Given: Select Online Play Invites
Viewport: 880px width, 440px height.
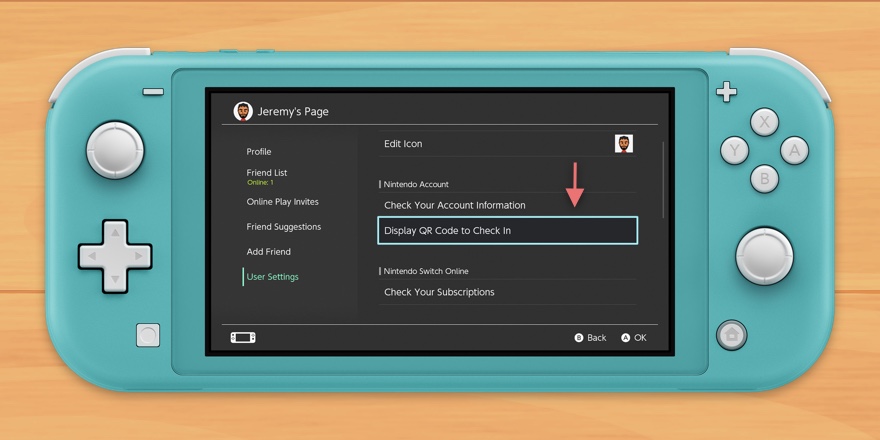Looking at the screenshot, I should click(283, 202).
